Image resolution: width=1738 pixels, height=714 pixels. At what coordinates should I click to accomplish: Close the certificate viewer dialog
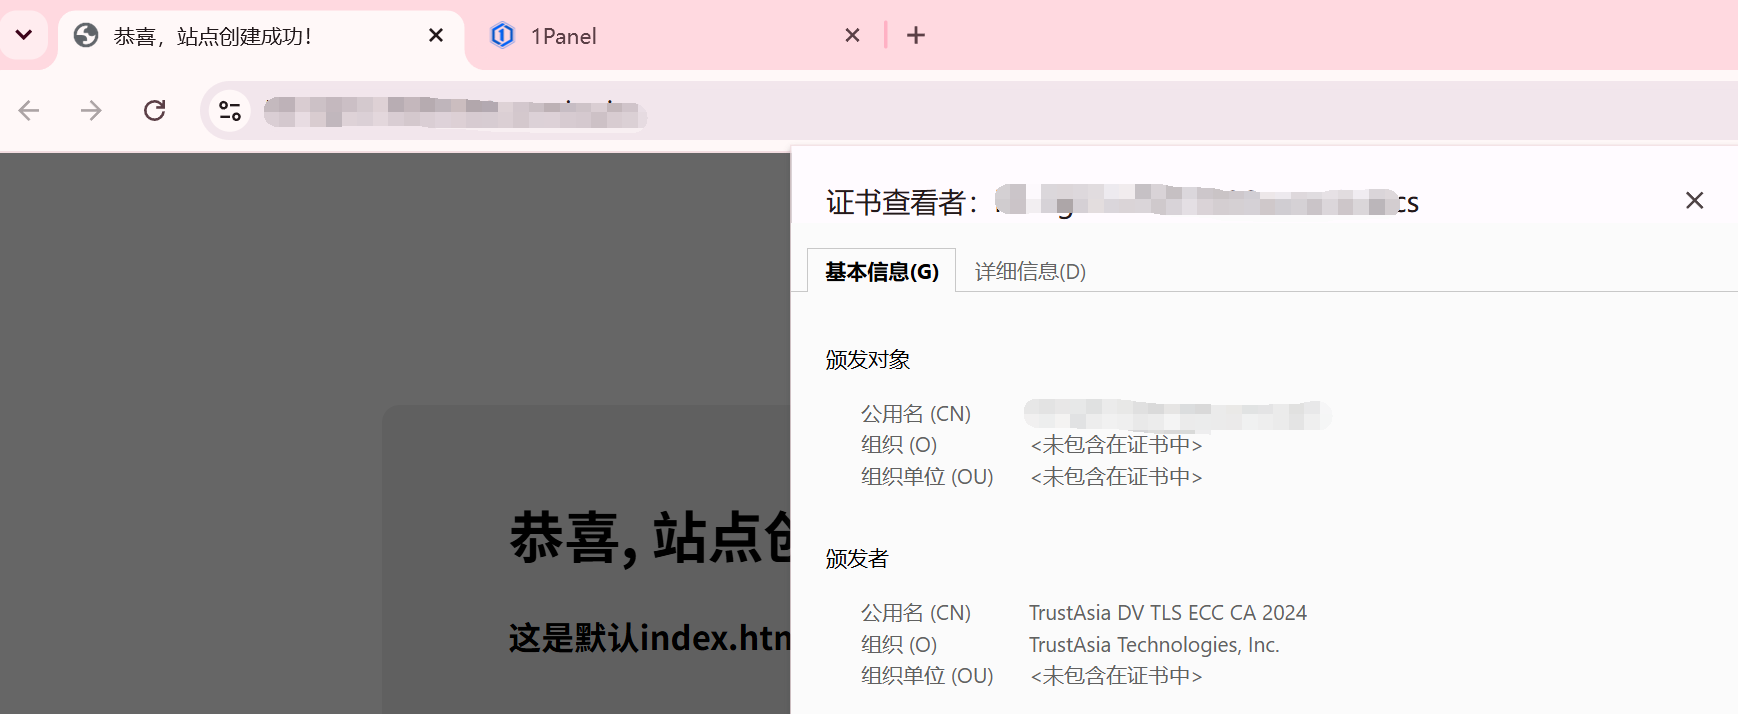click(x=1694, y=201)
